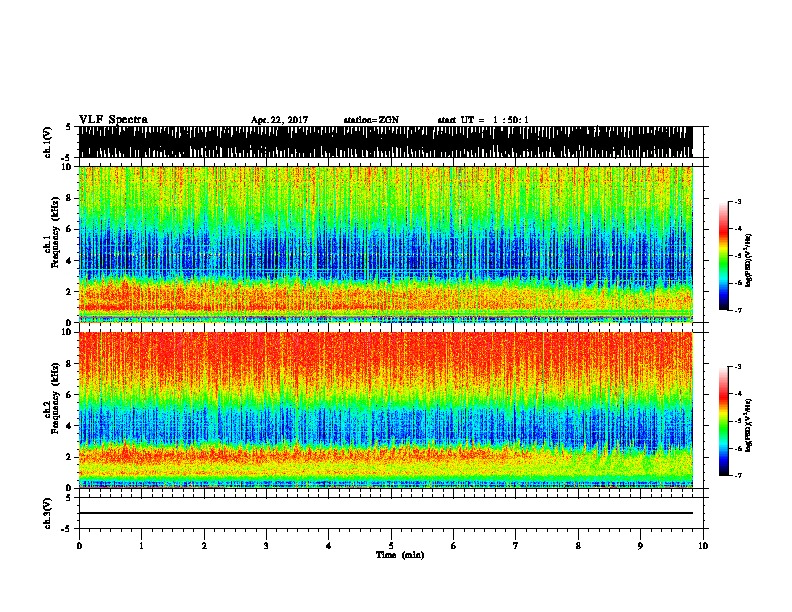Click the "ch.1(V)" axis label

pos(47,142)
